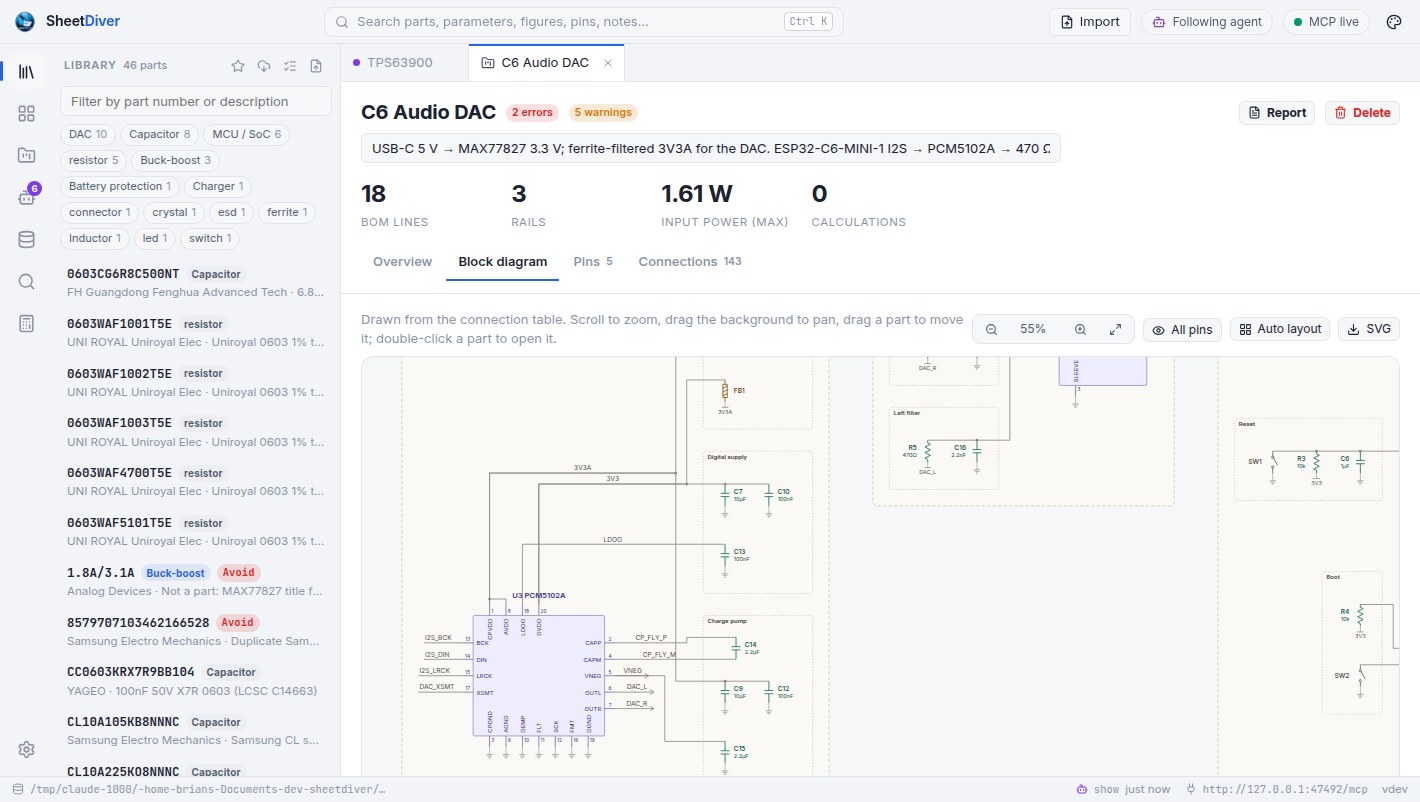This screenshot has width=1420, height=802.
Task: Toggle the Buck-boost 3 filter chip
Action: [x=175, y=160]
